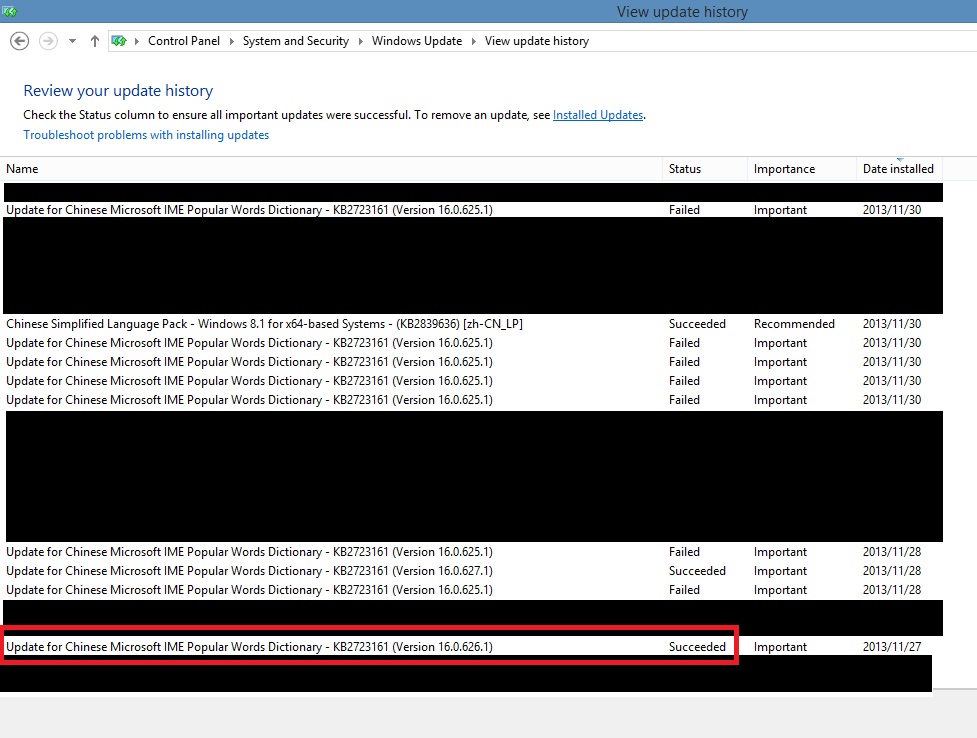977x738 pixels.
Task: Sort by Name column header
Action: 331,169
